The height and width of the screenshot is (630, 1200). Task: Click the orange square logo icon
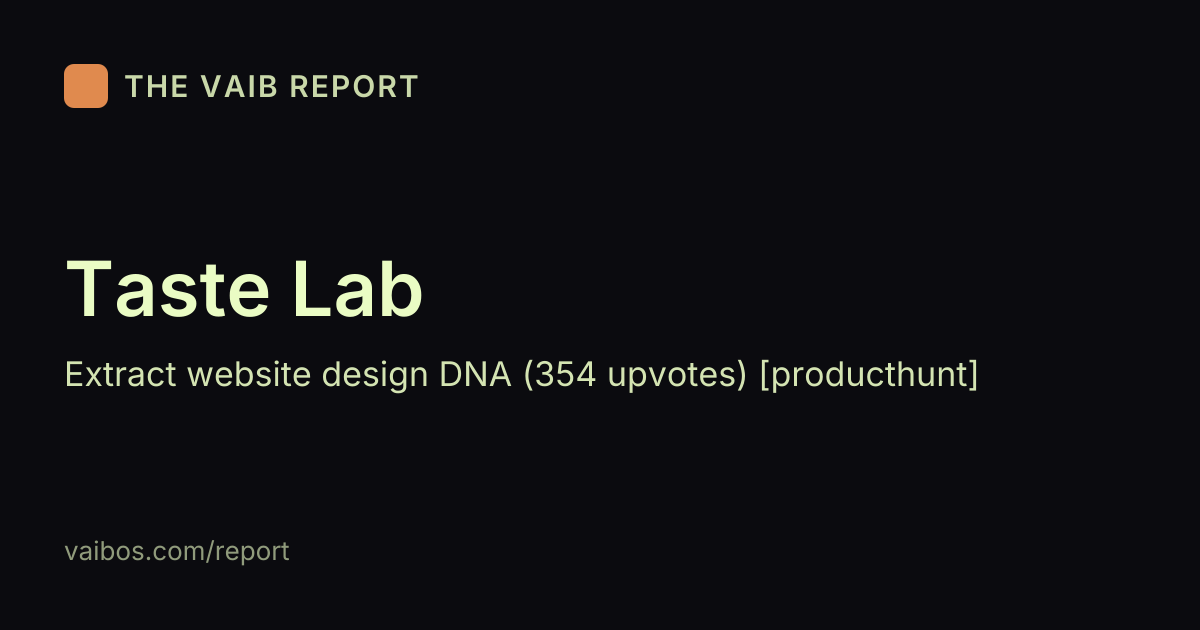point(86,86)
